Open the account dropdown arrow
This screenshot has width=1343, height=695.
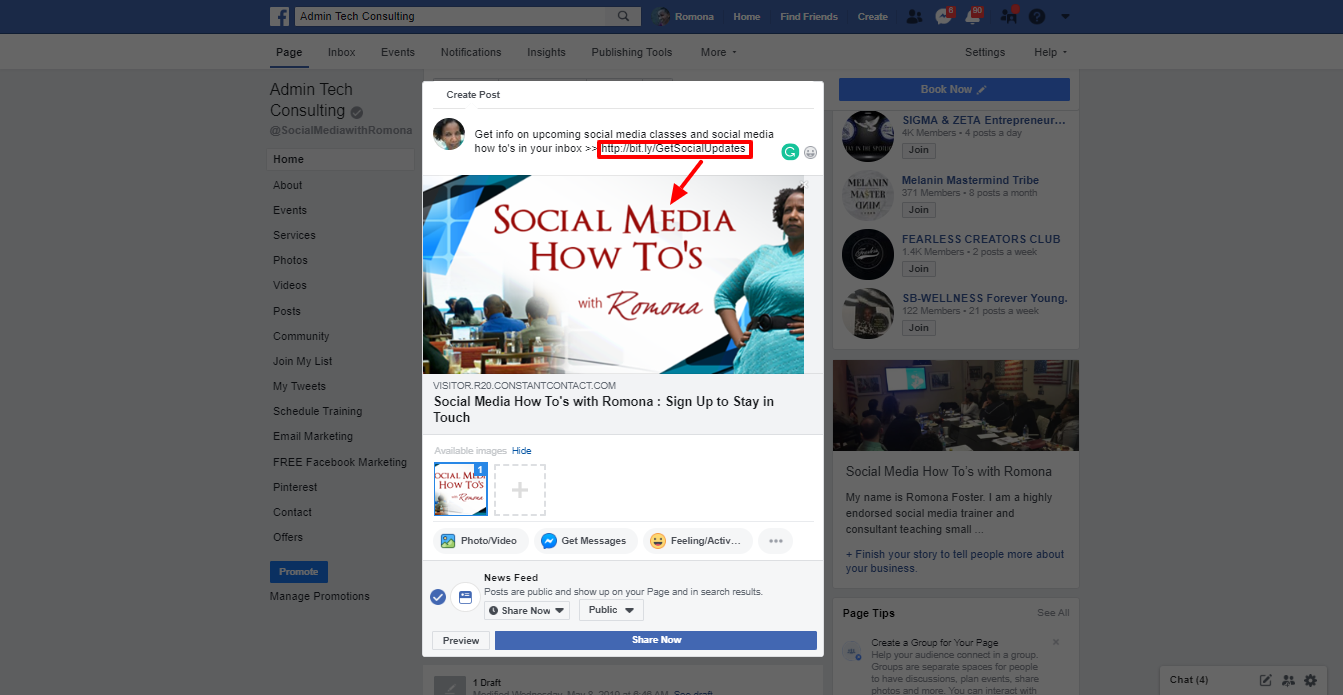(x=1065, y=16)
